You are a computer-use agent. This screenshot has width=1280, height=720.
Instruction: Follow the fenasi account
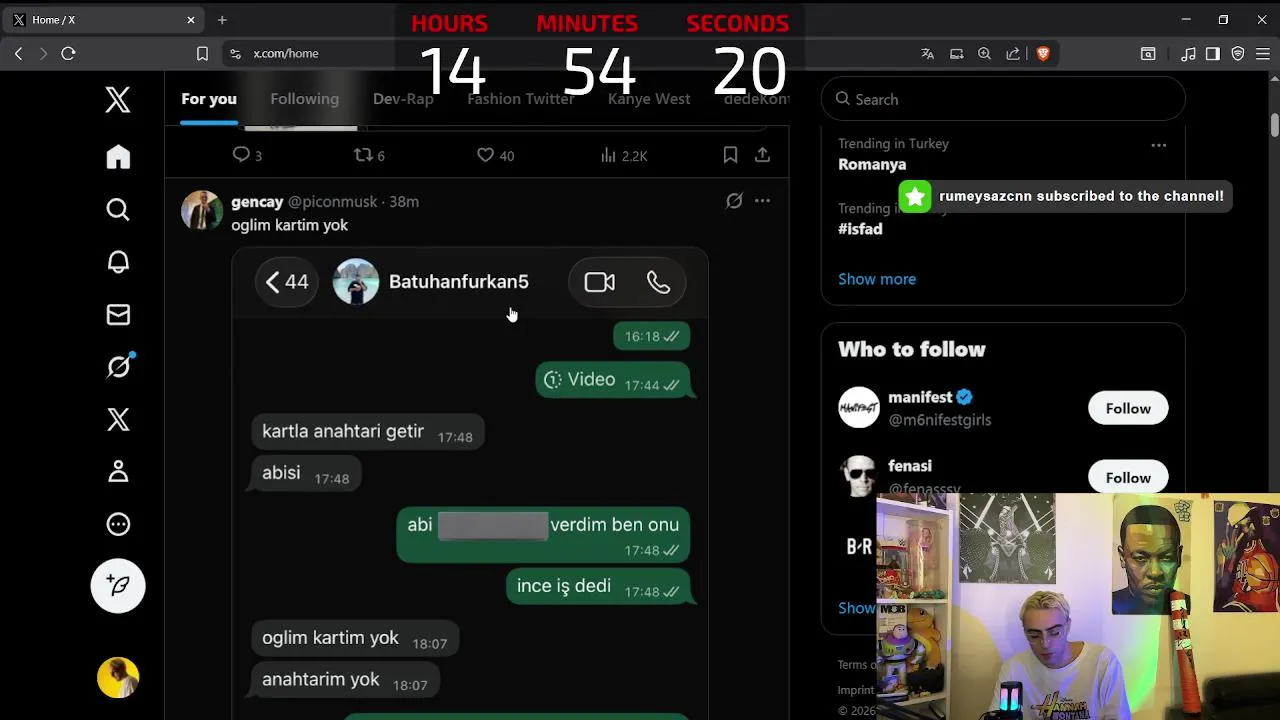point(1128,477)
